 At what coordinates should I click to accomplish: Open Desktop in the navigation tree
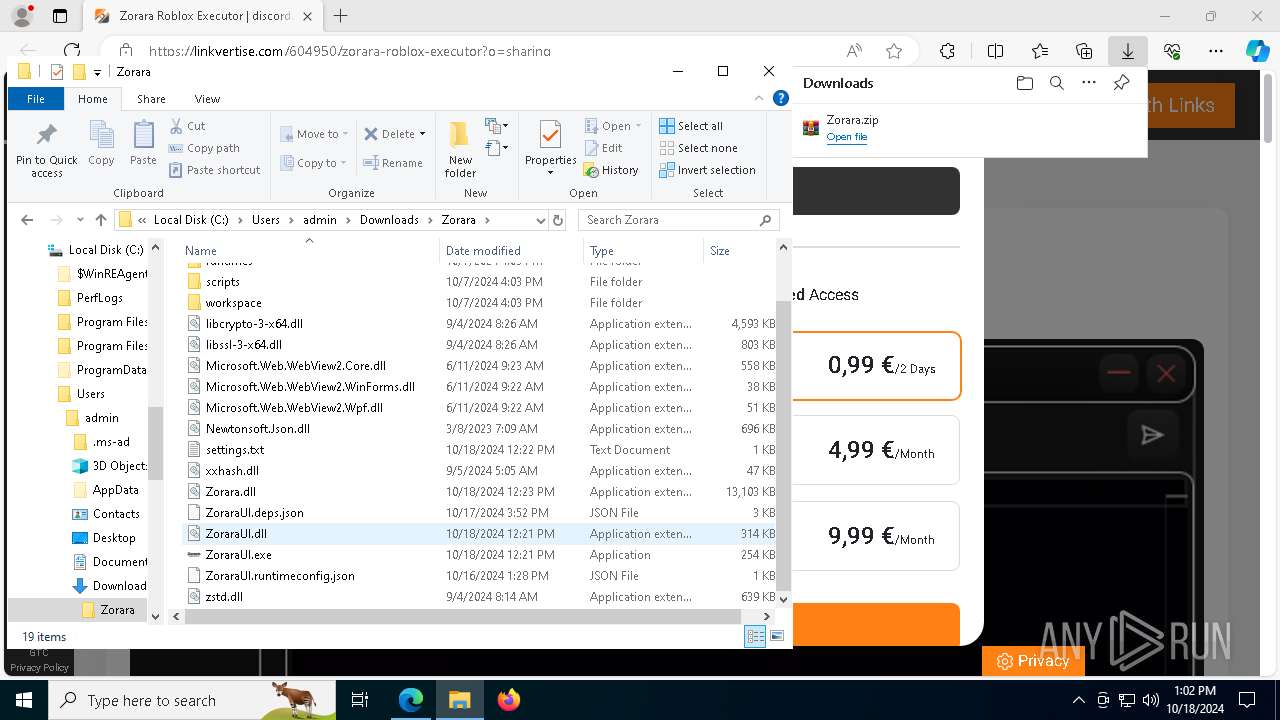coord(114,538)
